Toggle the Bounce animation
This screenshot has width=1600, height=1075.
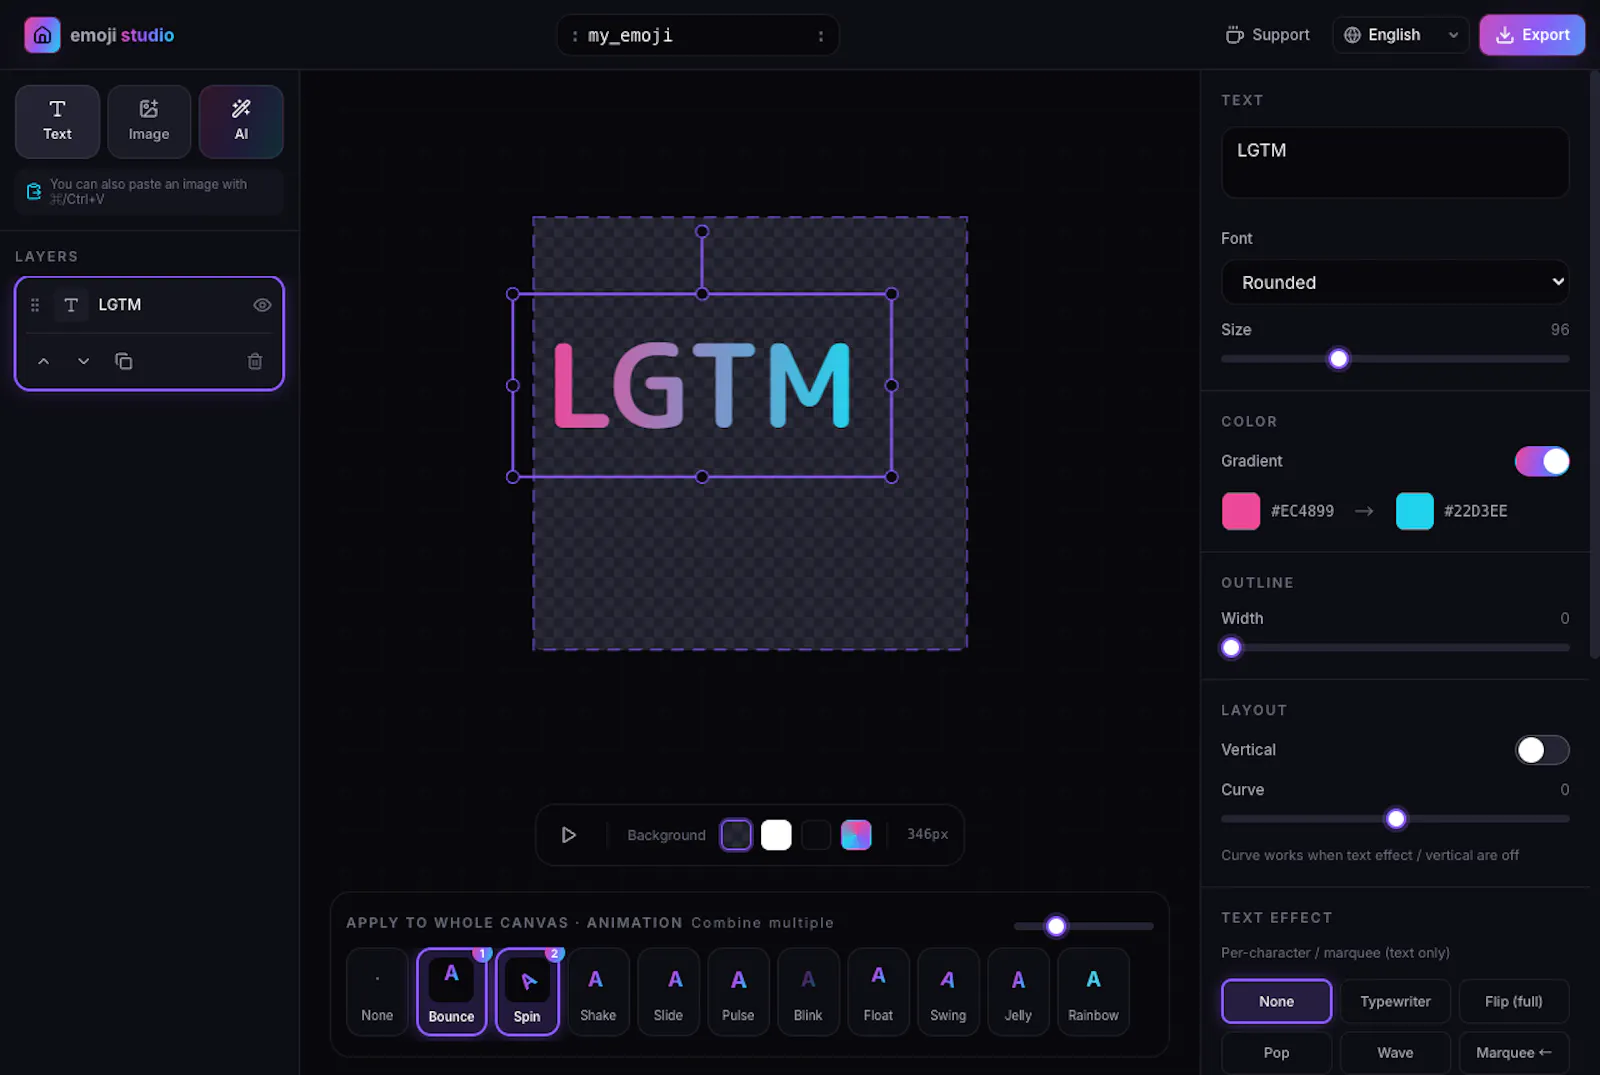click(x=451, y=992)
